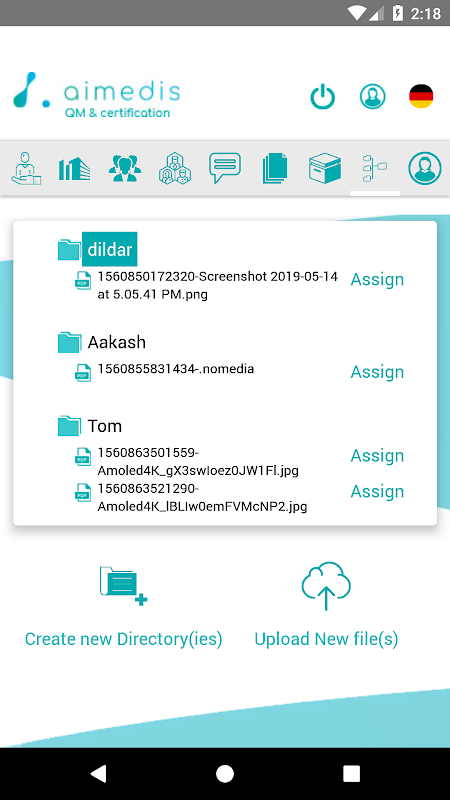Click file icon beside 1560863501559-Amoled4K
450x800 pixels.
click(83, 456)
